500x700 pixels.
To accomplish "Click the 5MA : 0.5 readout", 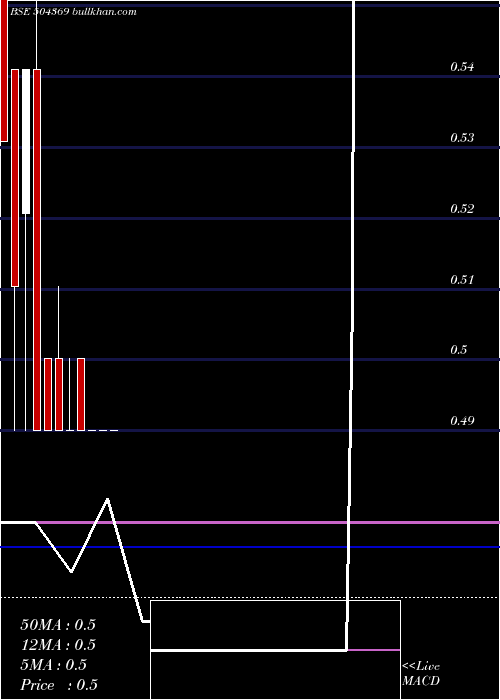I will (x=54, y=665).
